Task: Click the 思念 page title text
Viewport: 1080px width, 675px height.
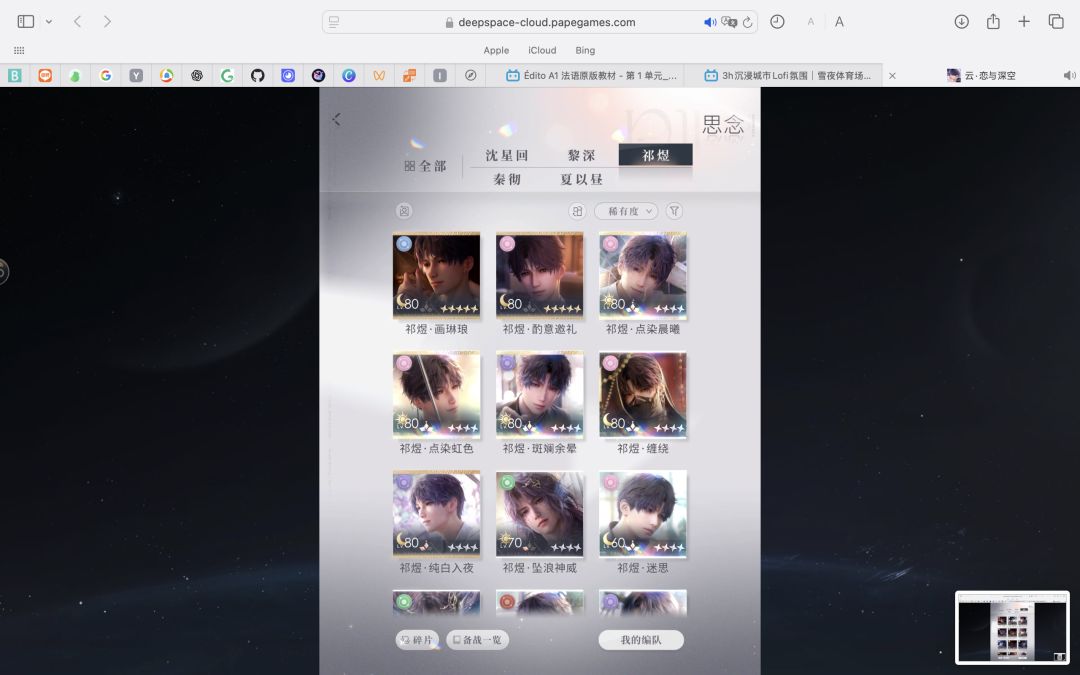Action: (x=723, y=125)
